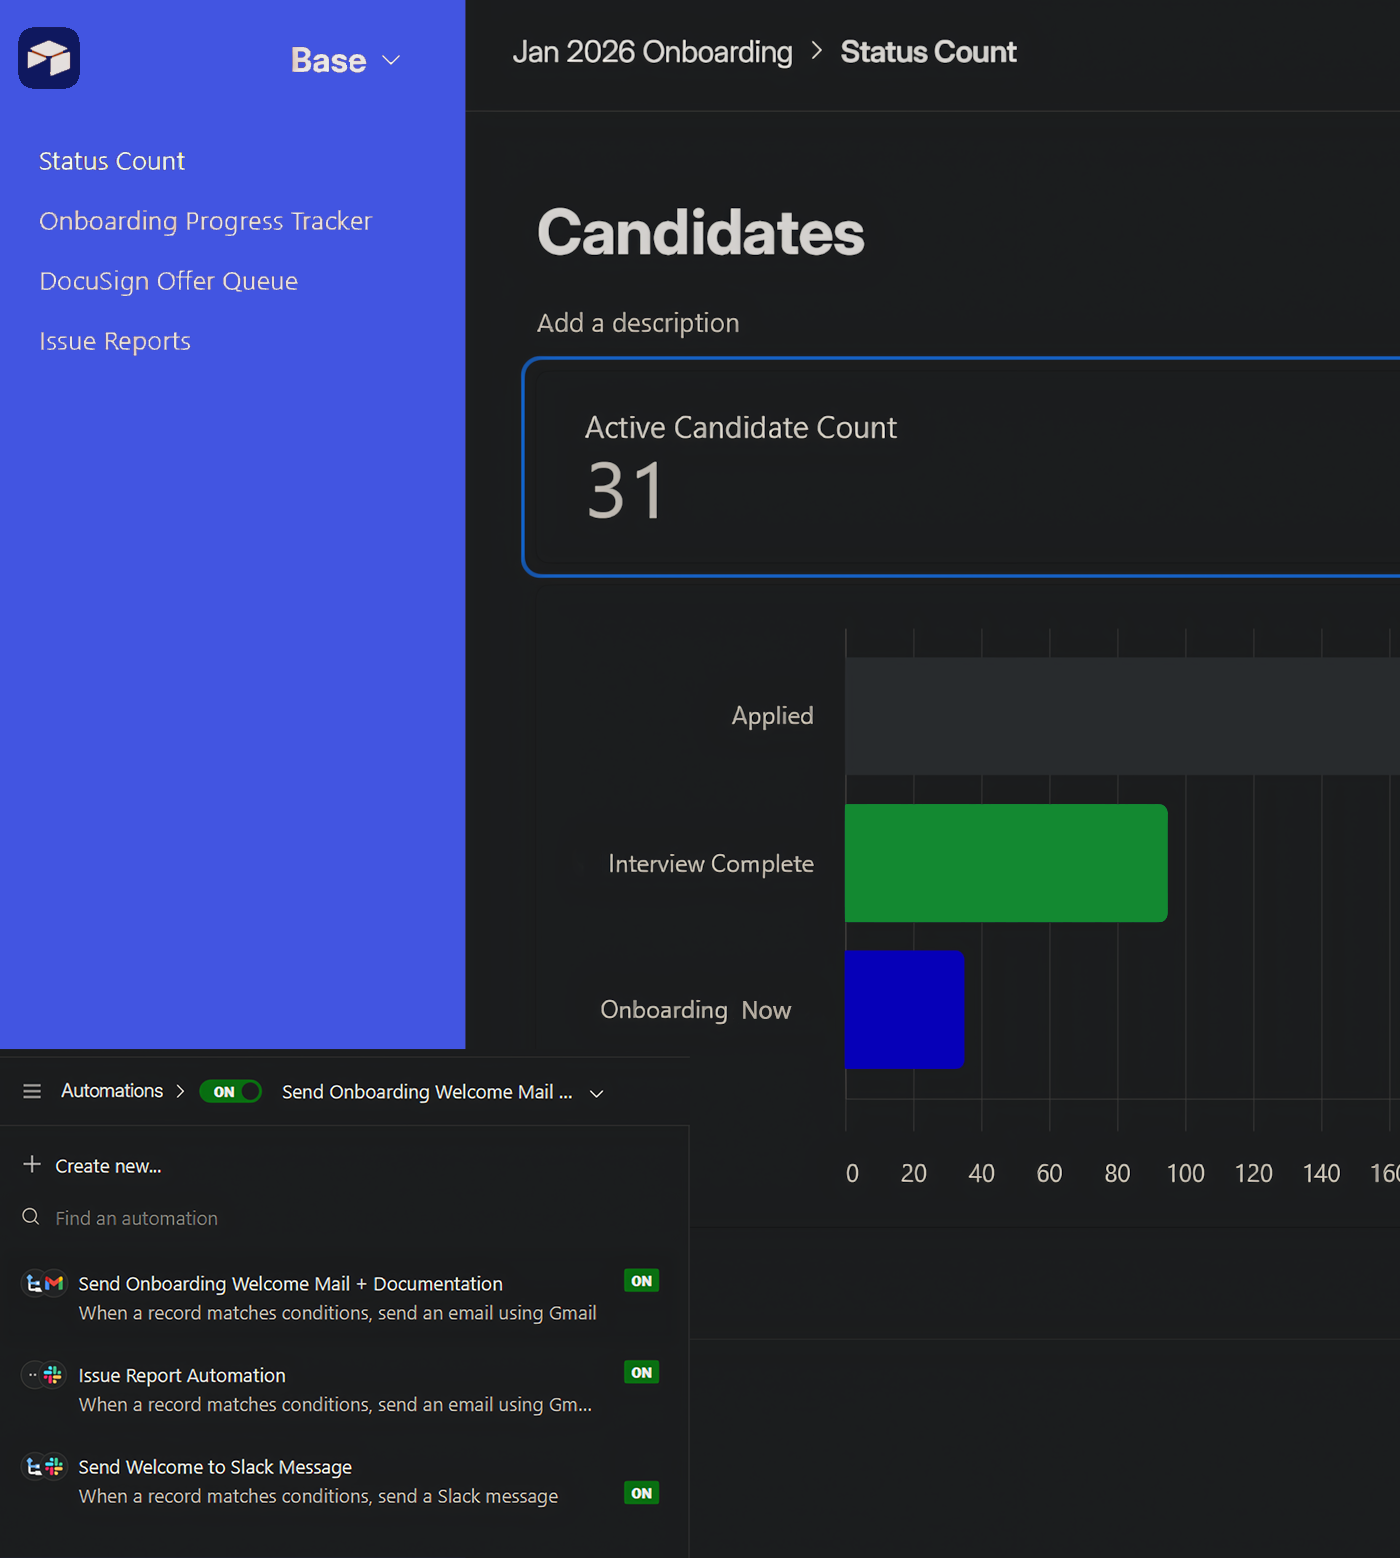1400x1558 pixels.
Task: Turn off Send Welcome to Slack Message automation
Action: coord(641,1492)
